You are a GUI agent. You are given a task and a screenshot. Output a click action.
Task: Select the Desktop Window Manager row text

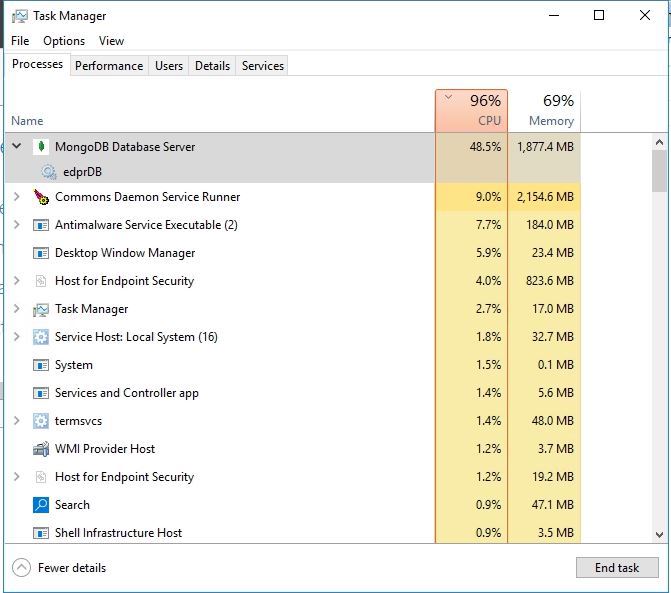click(125, 253)
